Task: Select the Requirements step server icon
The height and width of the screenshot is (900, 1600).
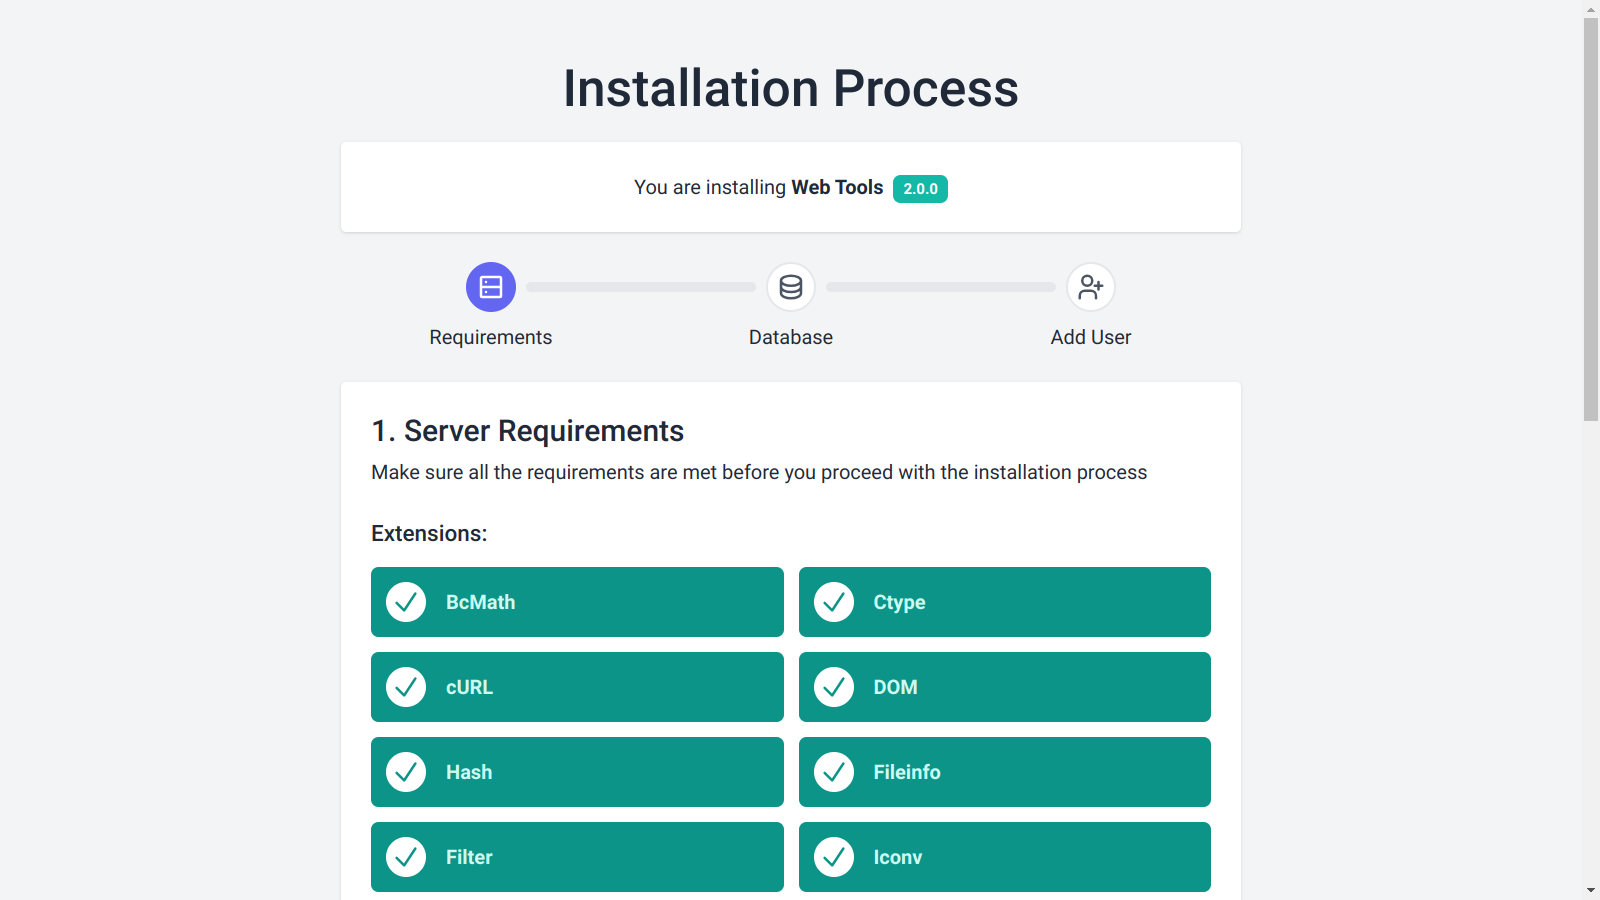Action: coord(491,286)
